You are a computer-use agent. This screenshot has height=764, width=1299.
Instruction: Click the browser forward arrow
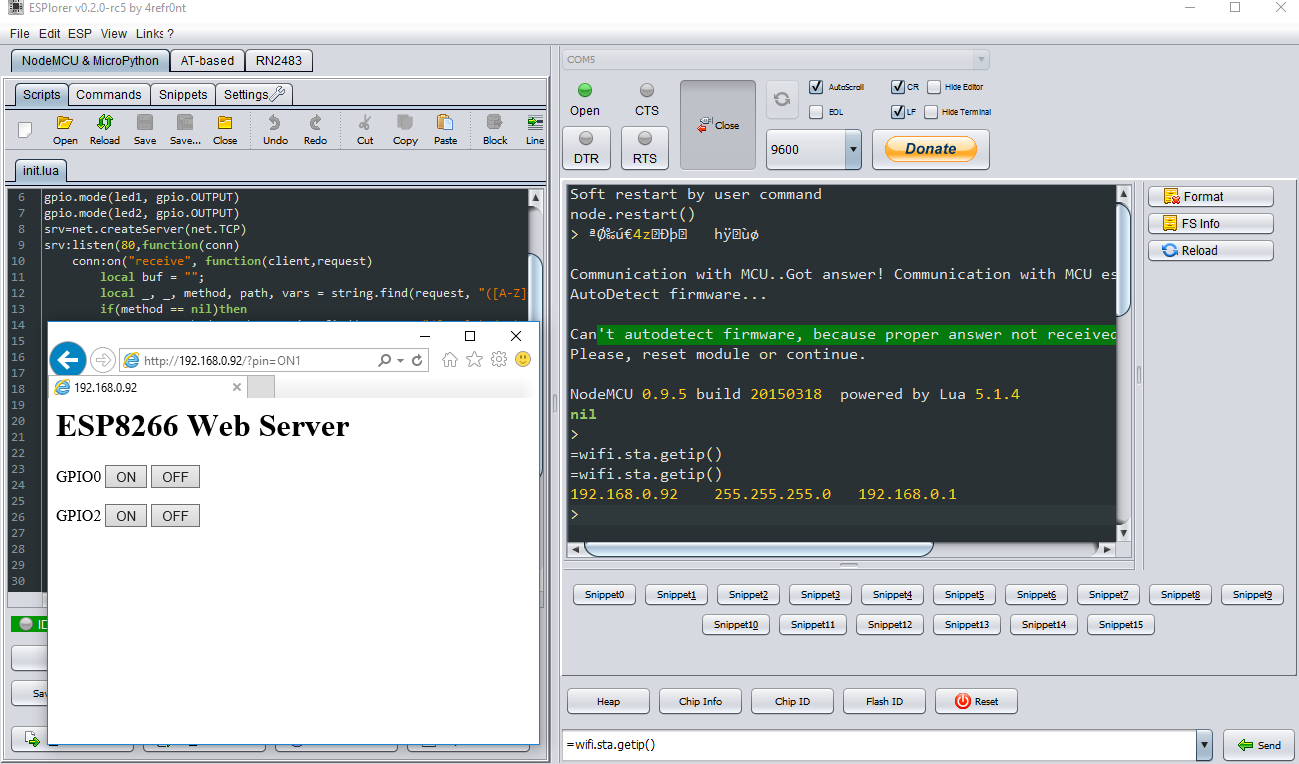[102, 360]
